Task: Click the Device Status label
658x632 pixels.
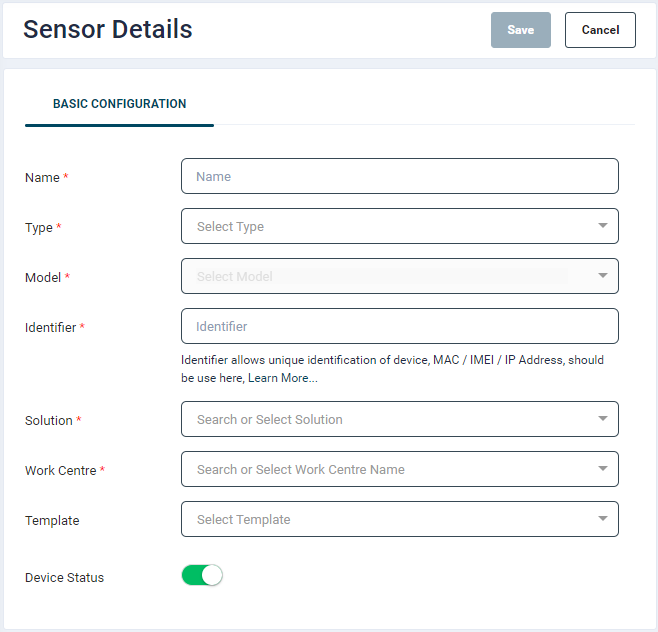Action: point(64,577)
